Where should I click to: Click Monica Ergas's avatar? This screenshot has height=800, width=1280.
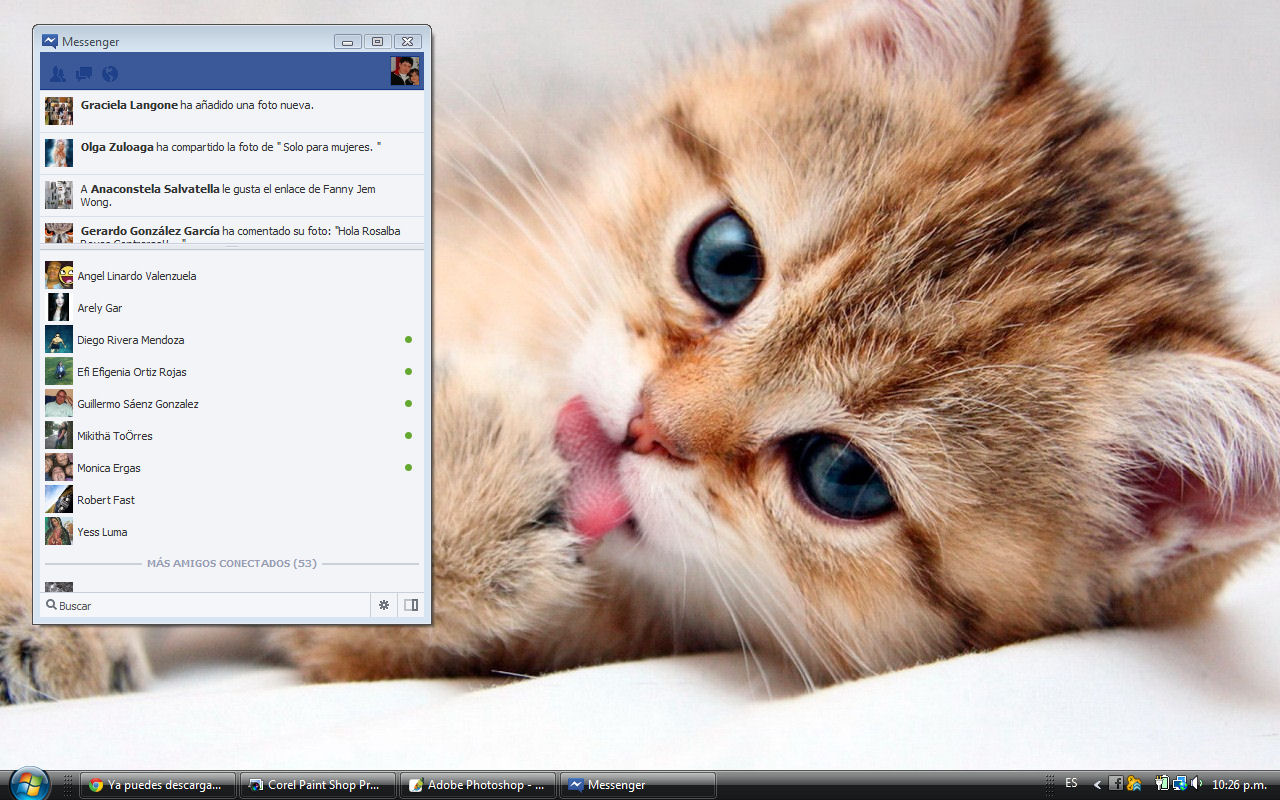pyautogui.click(x=59, y=467)
